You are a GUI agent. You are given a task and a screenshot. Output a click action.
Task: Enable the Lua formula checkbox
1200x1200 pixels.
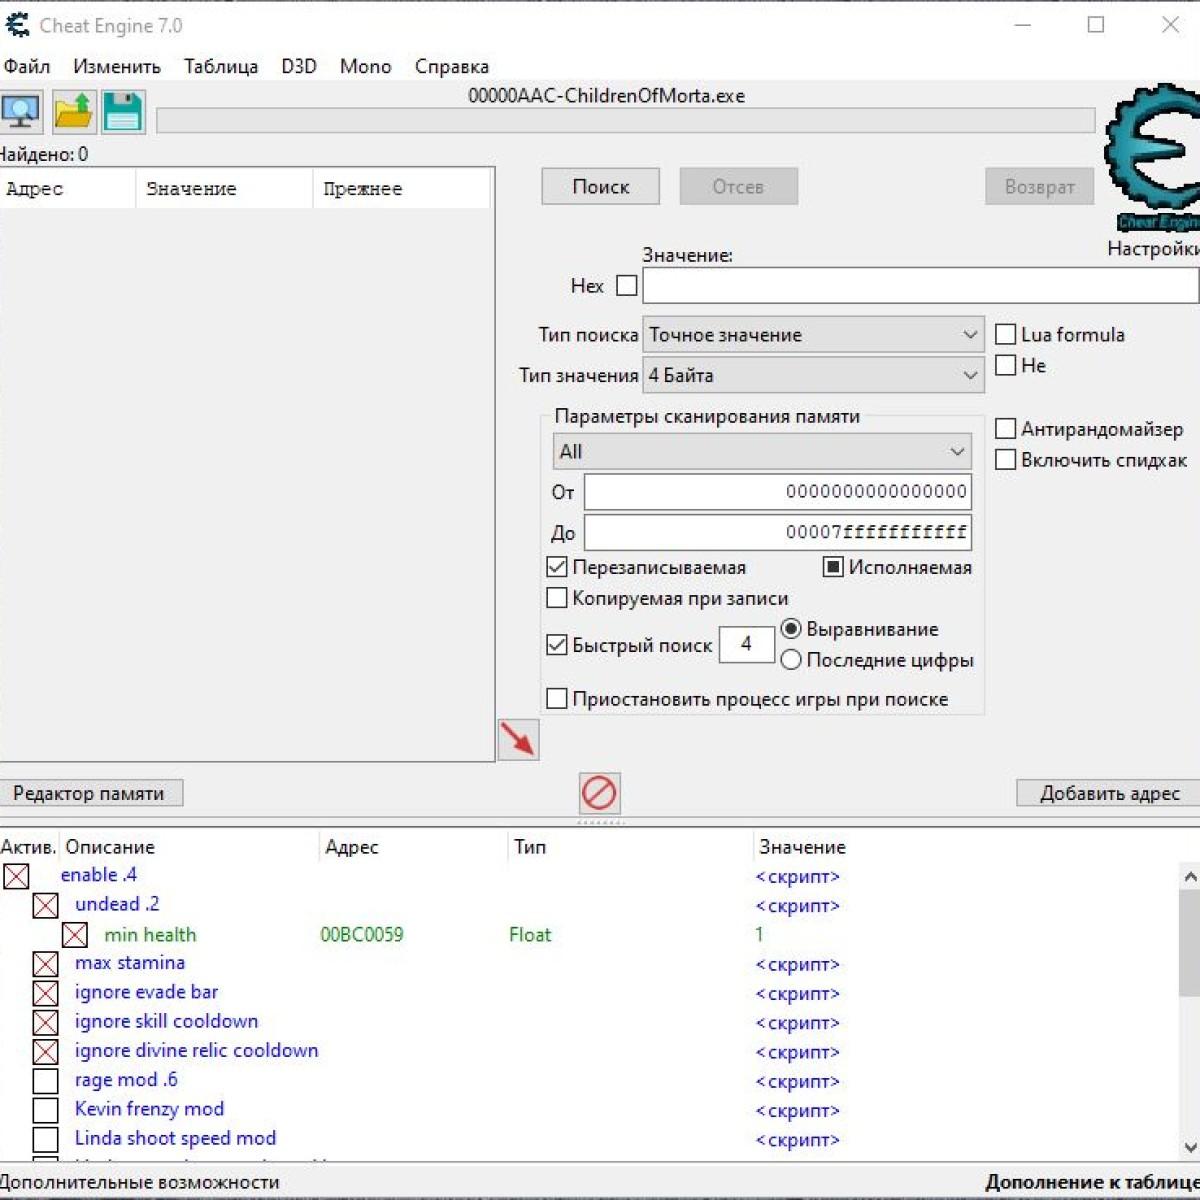tap(1006, 335)
